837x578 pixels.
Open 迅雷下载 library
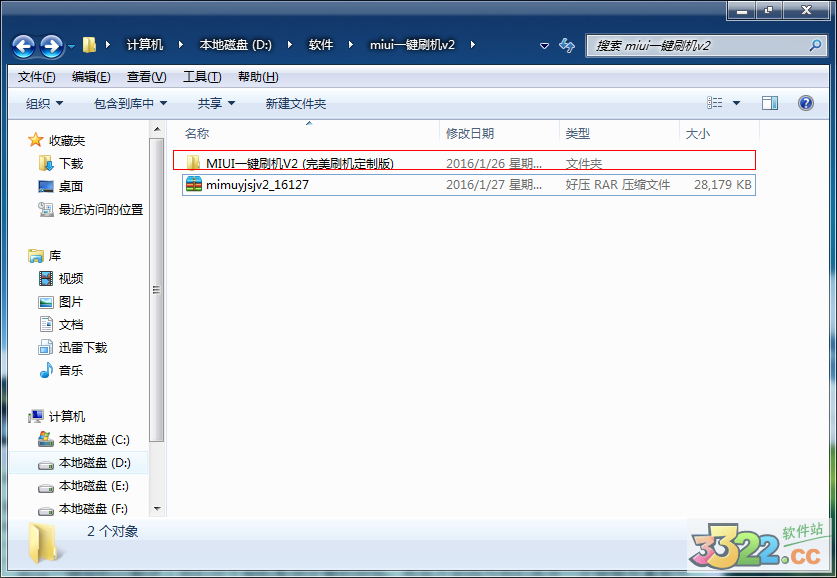click(x=83, y=347)
